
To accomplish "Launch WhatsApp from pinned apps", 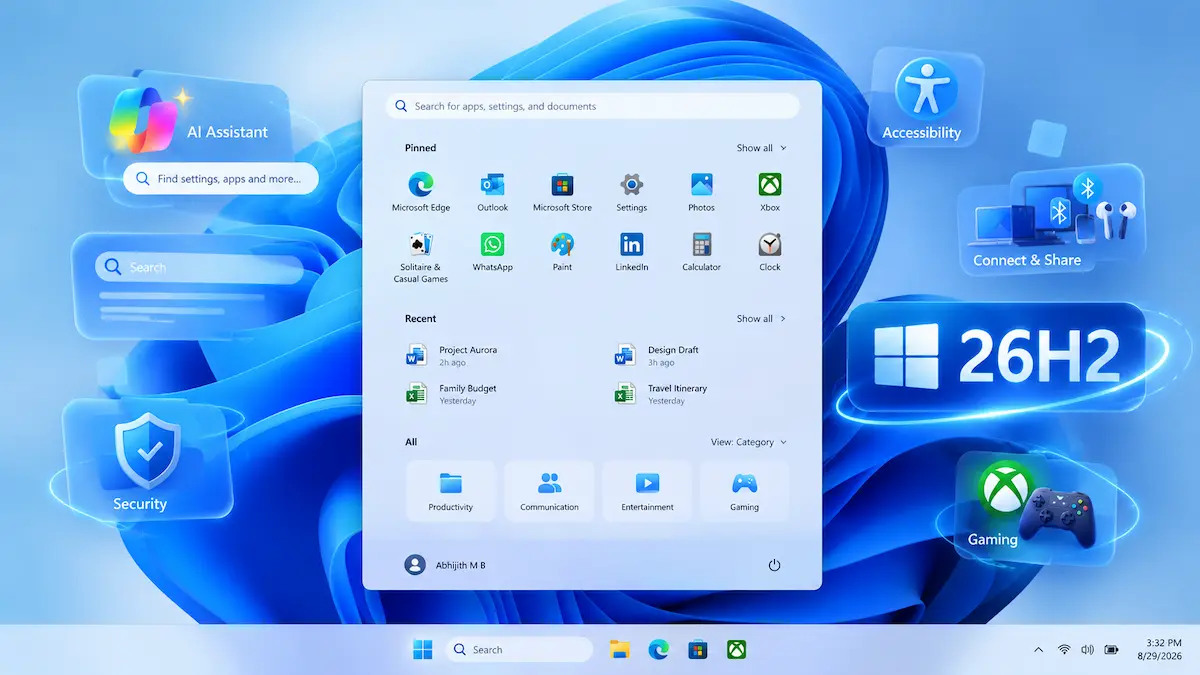I will [492, 252].
